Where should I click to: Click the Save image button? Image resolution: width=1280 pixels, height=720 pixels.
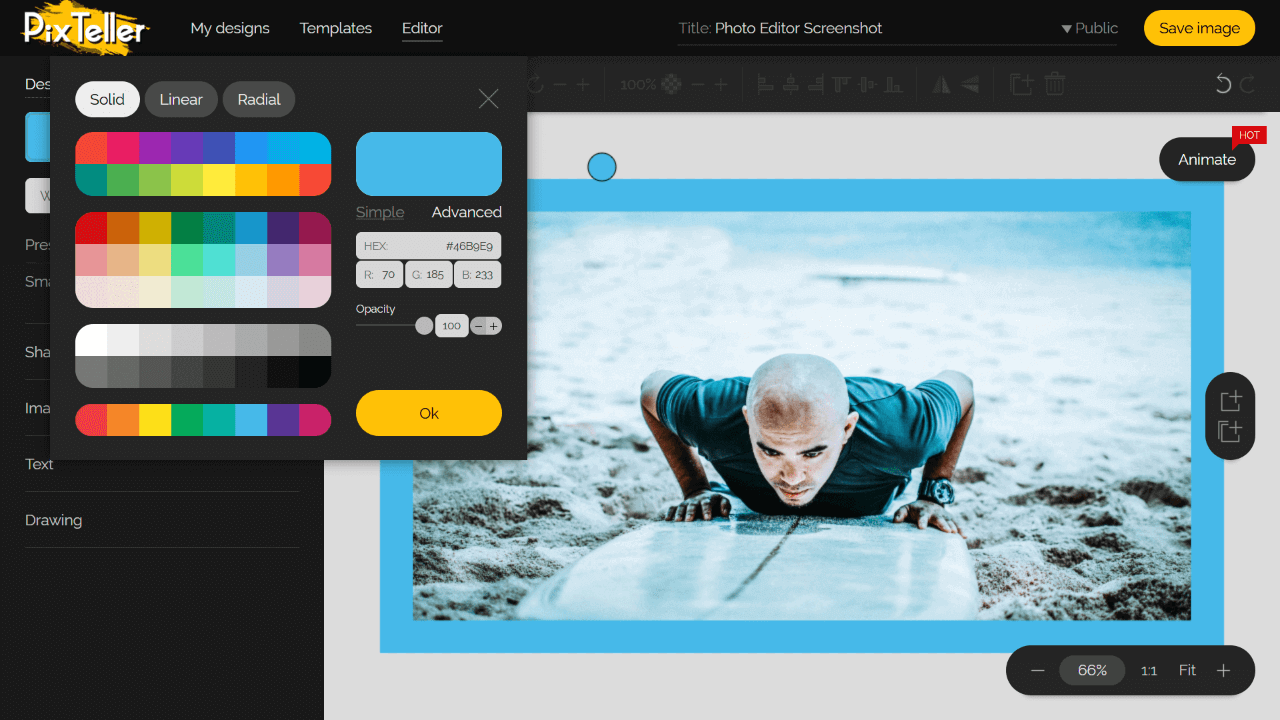pos(1199,28)
